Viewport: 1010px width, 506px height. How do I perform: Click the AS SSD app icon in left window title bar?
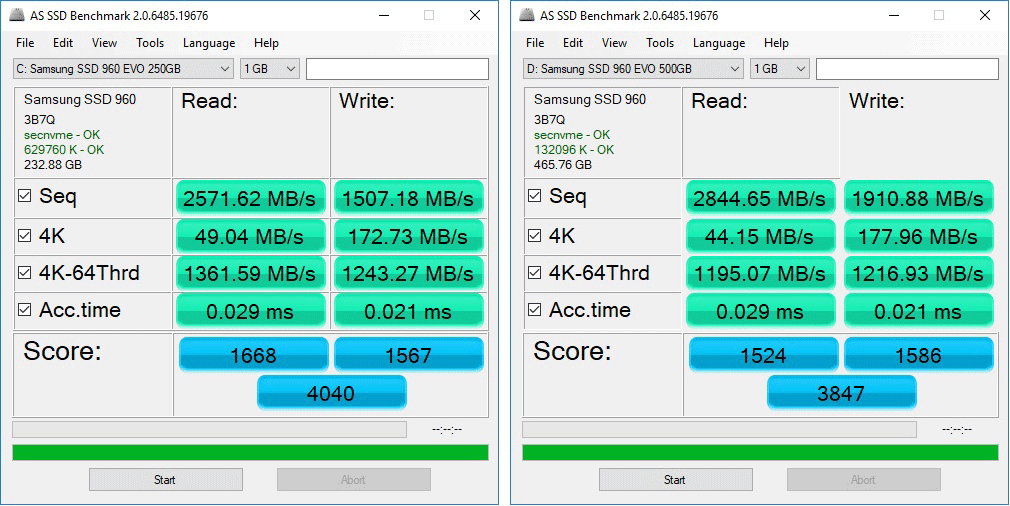coord(17,15)
